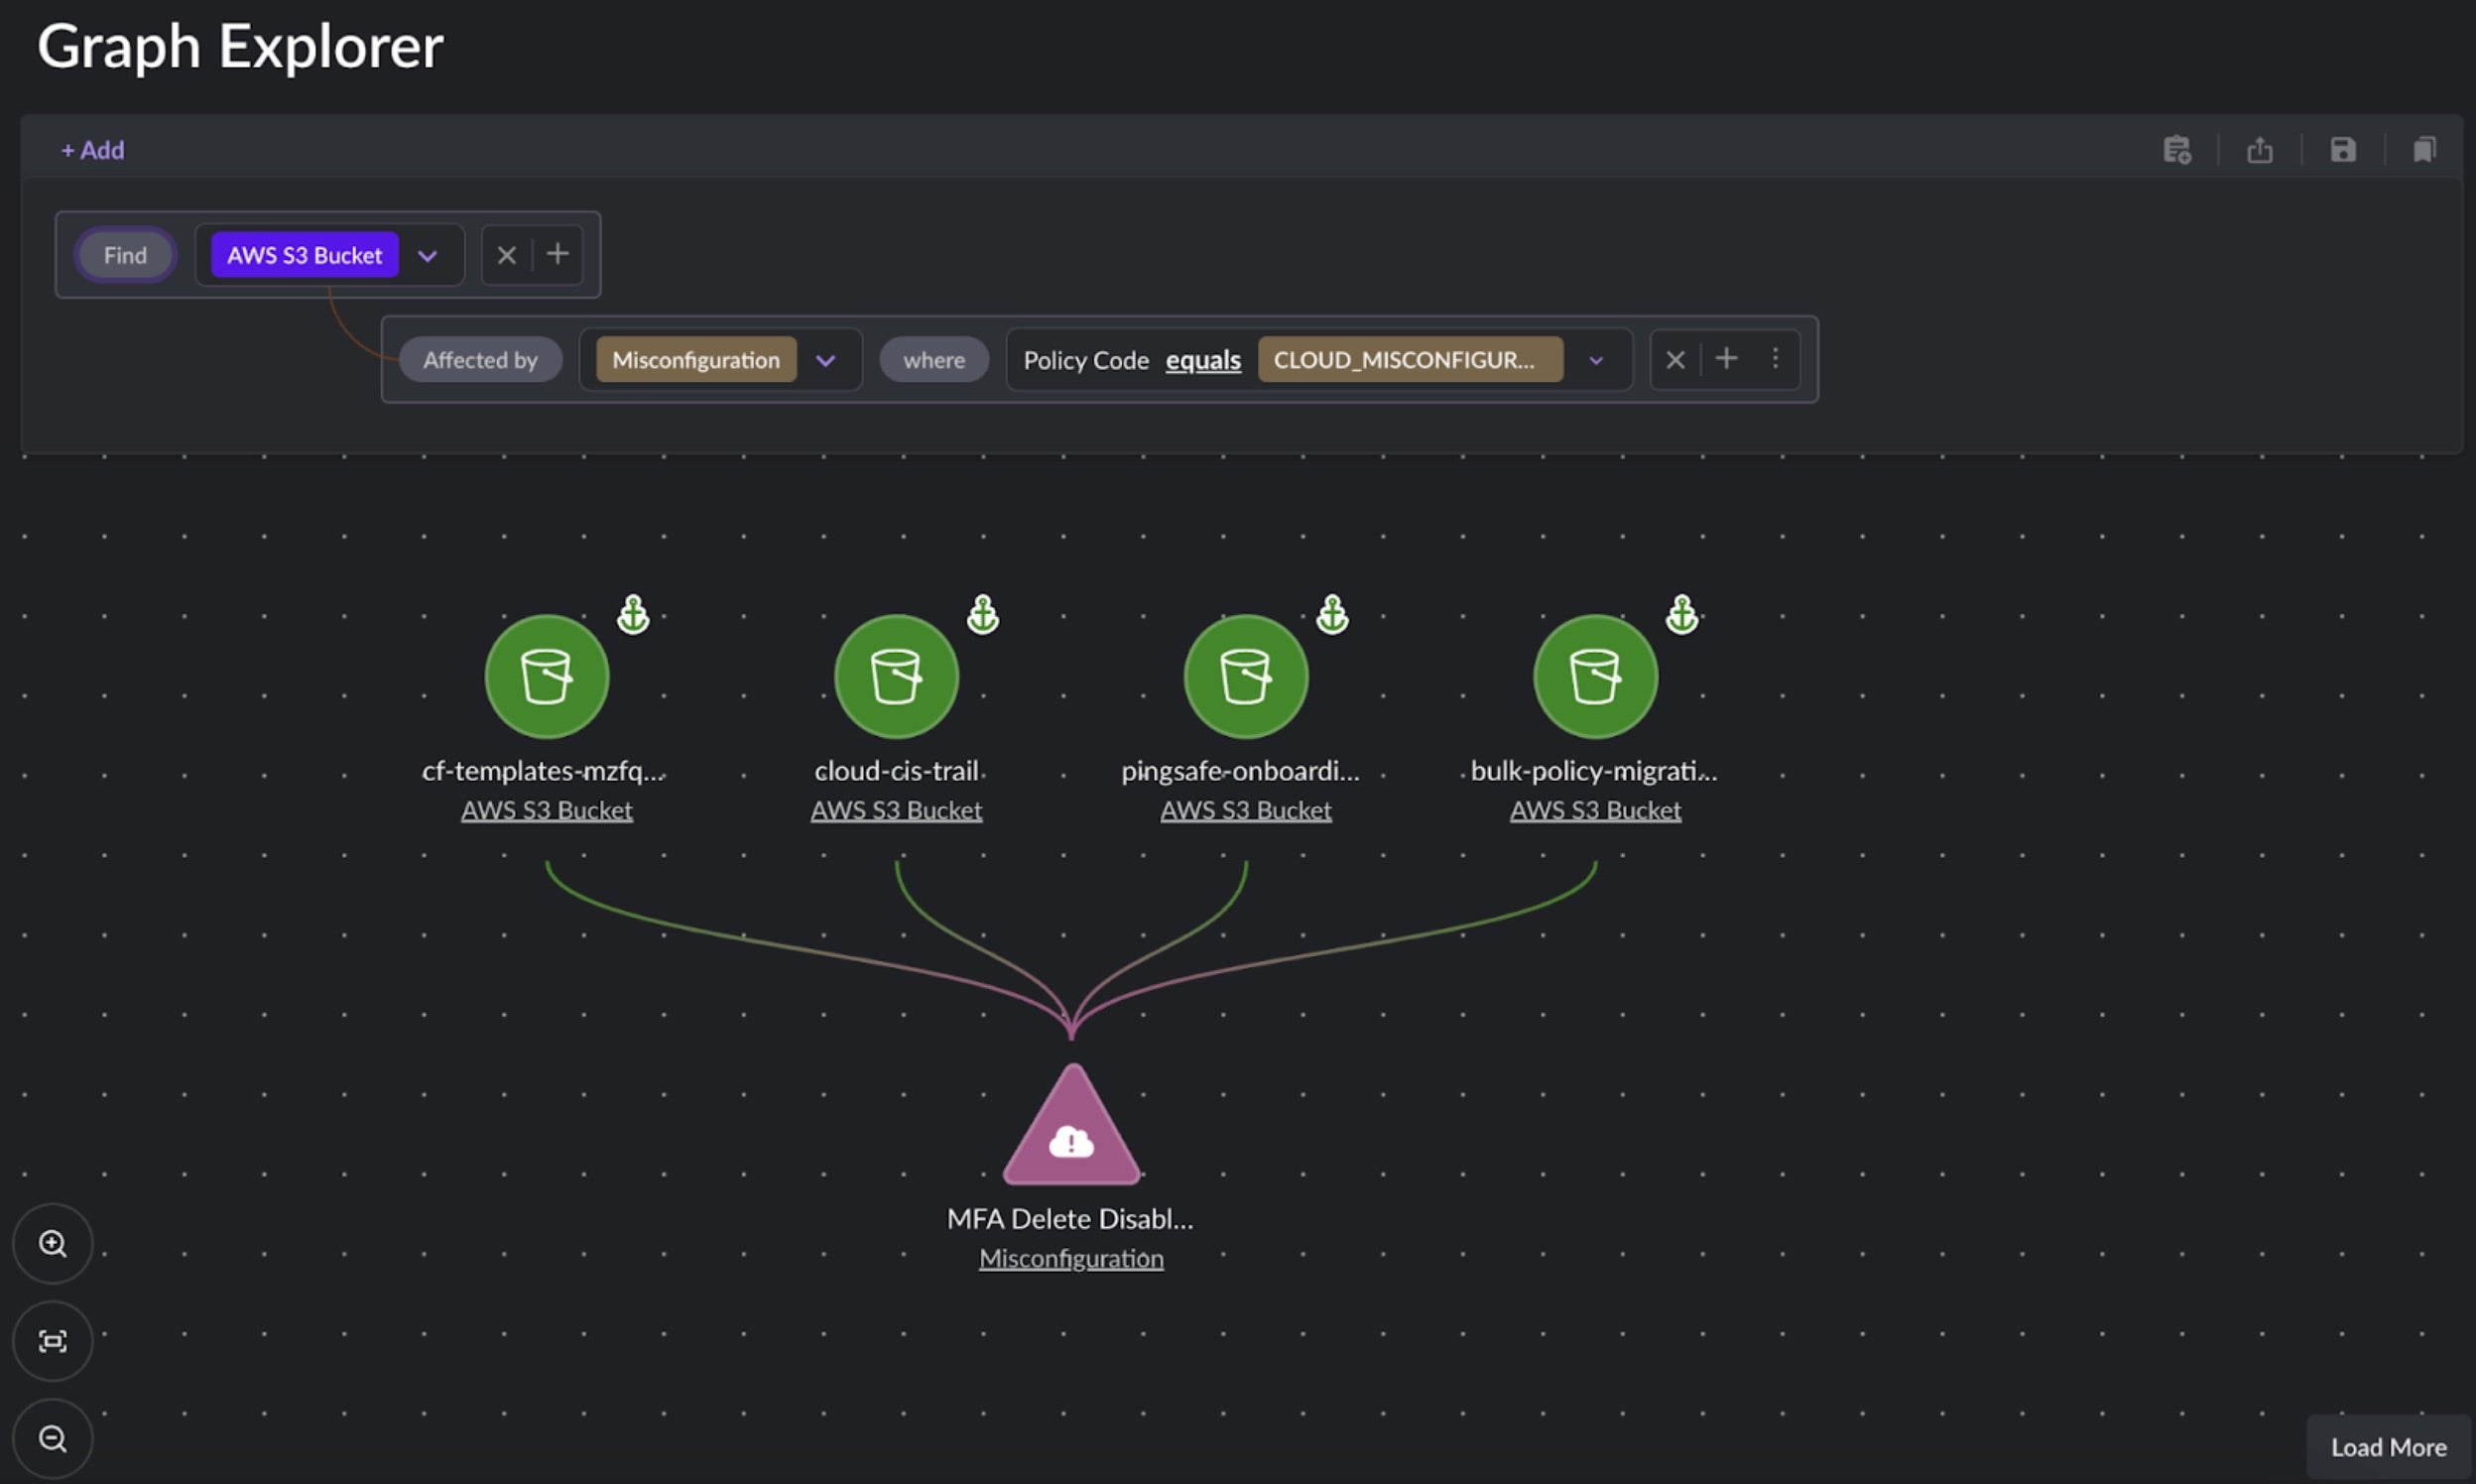Click the query library clipboard icon

(x=2177, y=150)
